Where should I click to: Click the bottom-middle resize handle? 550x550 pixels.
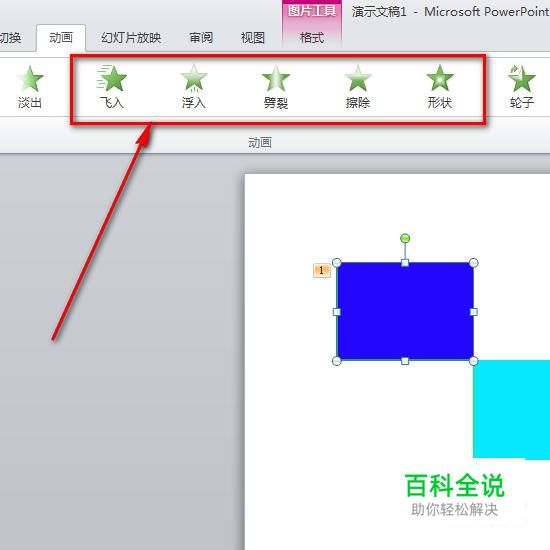405,361
